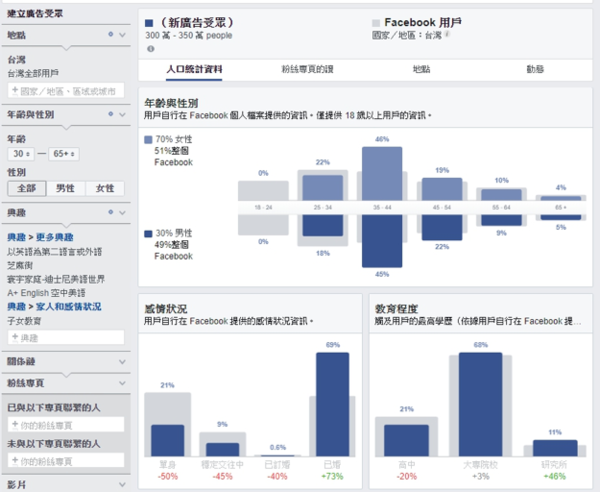Click the 30% 男性 legend square
Screen dimensions: 600x492
pos(148,233)
